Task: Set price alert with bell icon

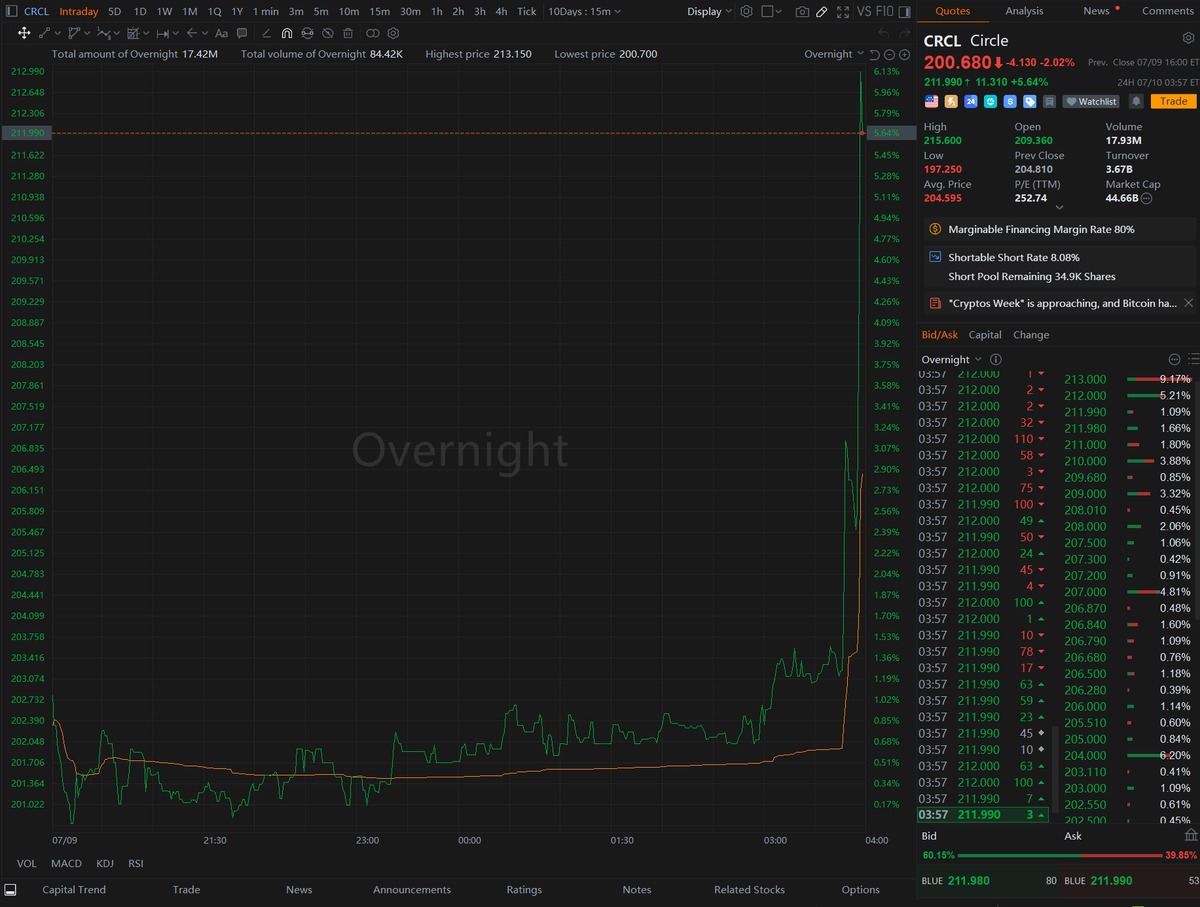Action: coord(1136,101)
